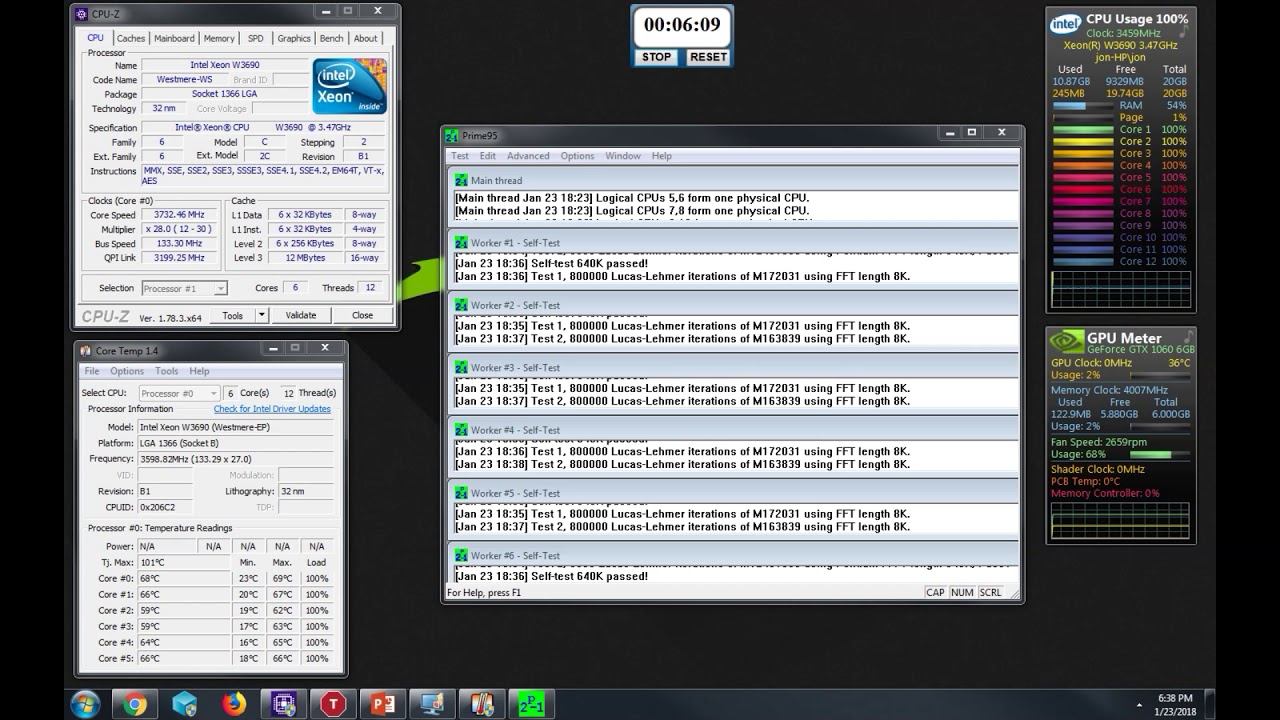Image resolution: width=1280 pixels, height=720 pixels.
Task: Switch to the SPD tab in CPU-Z
Action: pos(256,38)
